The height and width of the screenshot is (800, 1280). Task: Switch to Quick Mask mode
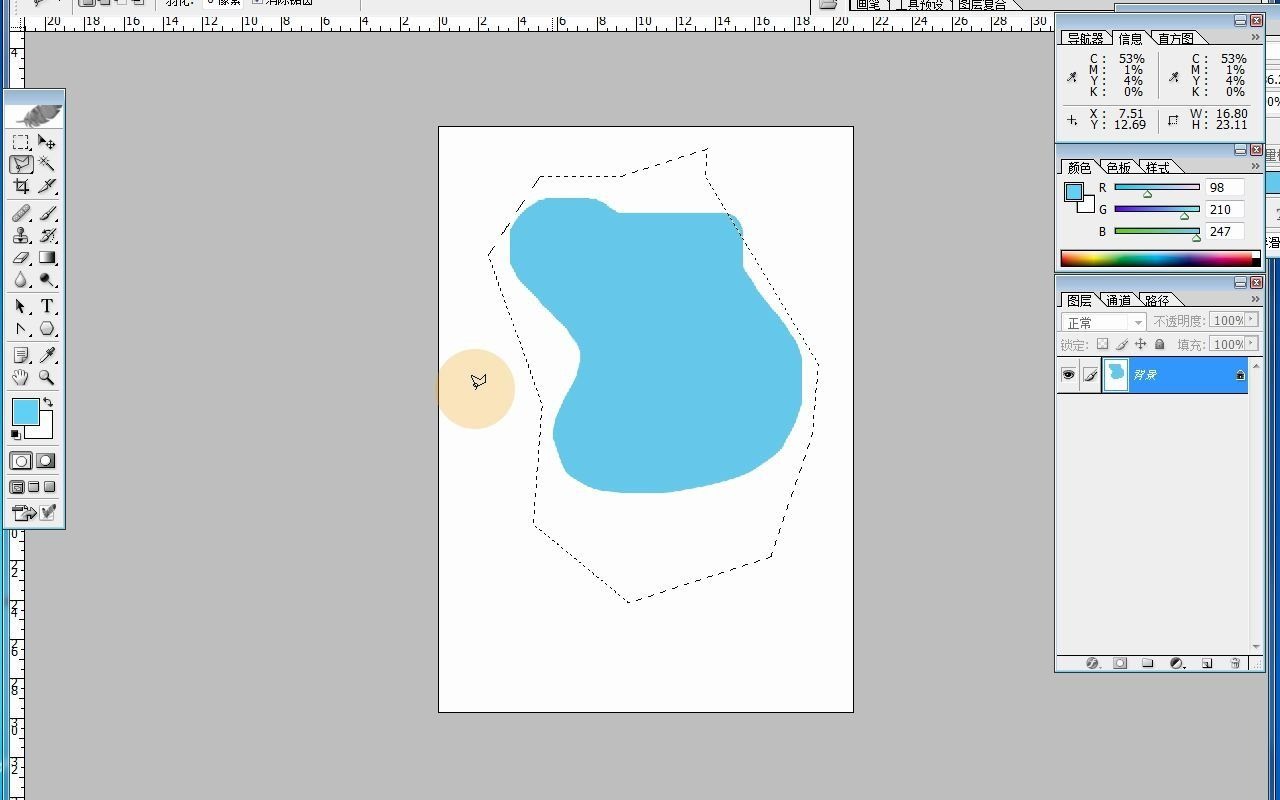46,461
